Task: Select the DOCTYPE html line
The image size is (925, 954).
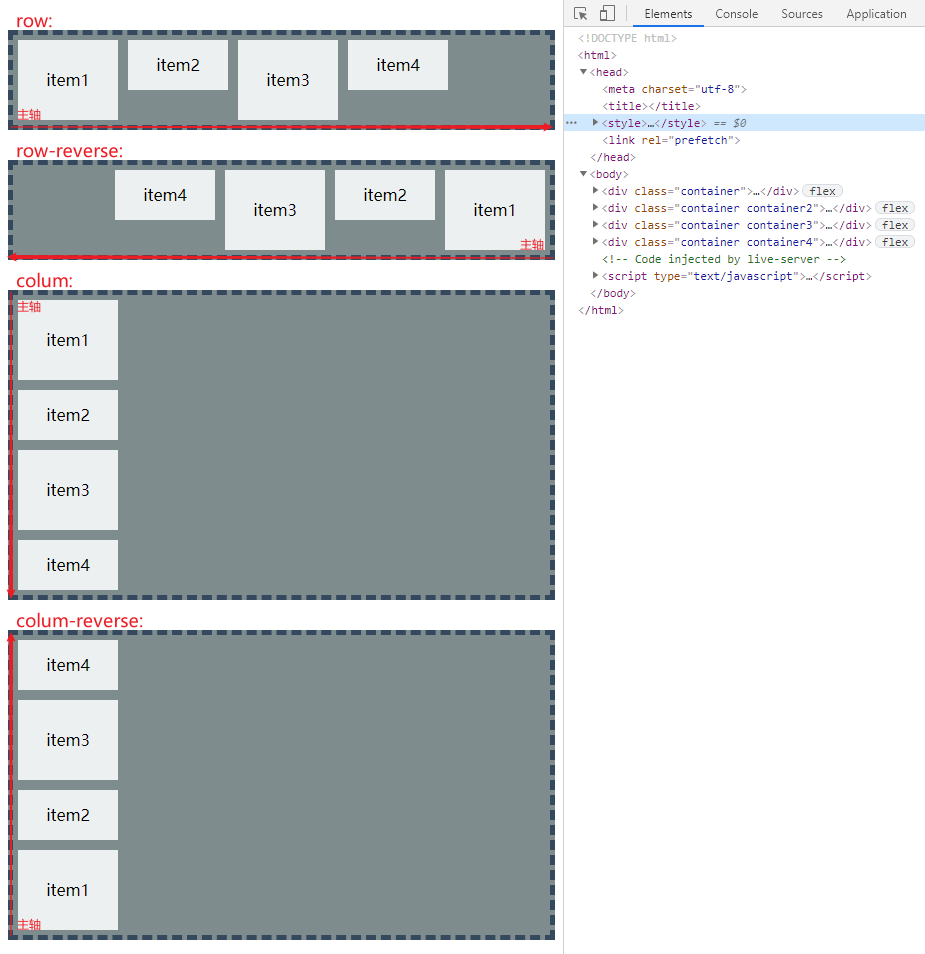Action: tap(627, 38)
